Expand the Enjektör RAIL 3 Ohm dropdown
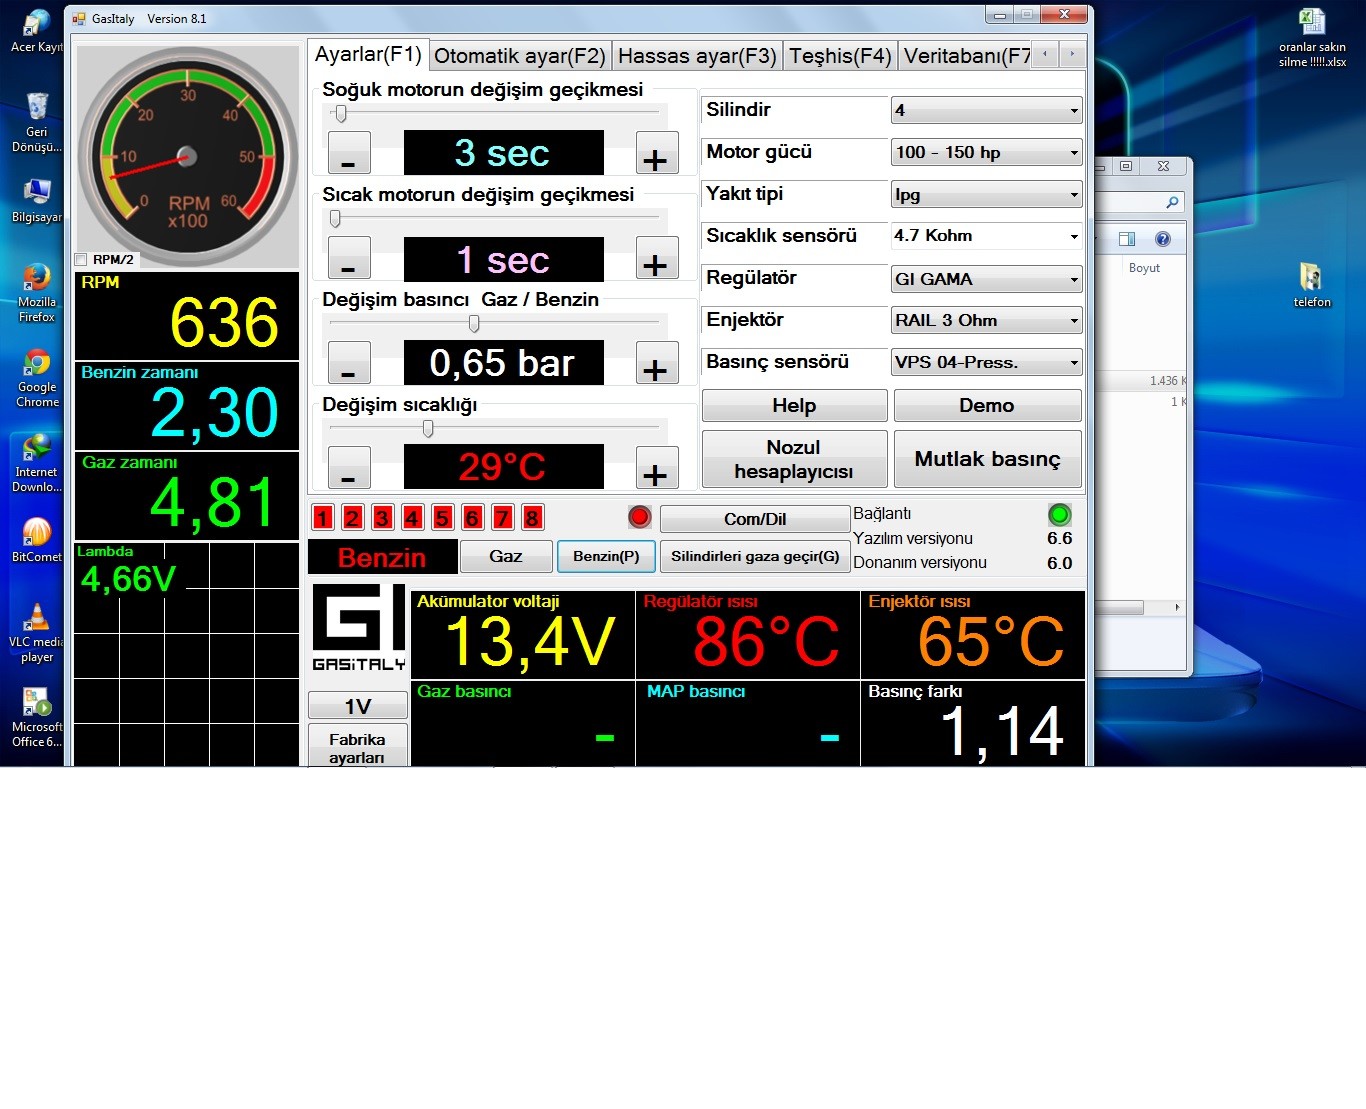 click(x=986, y=321)
